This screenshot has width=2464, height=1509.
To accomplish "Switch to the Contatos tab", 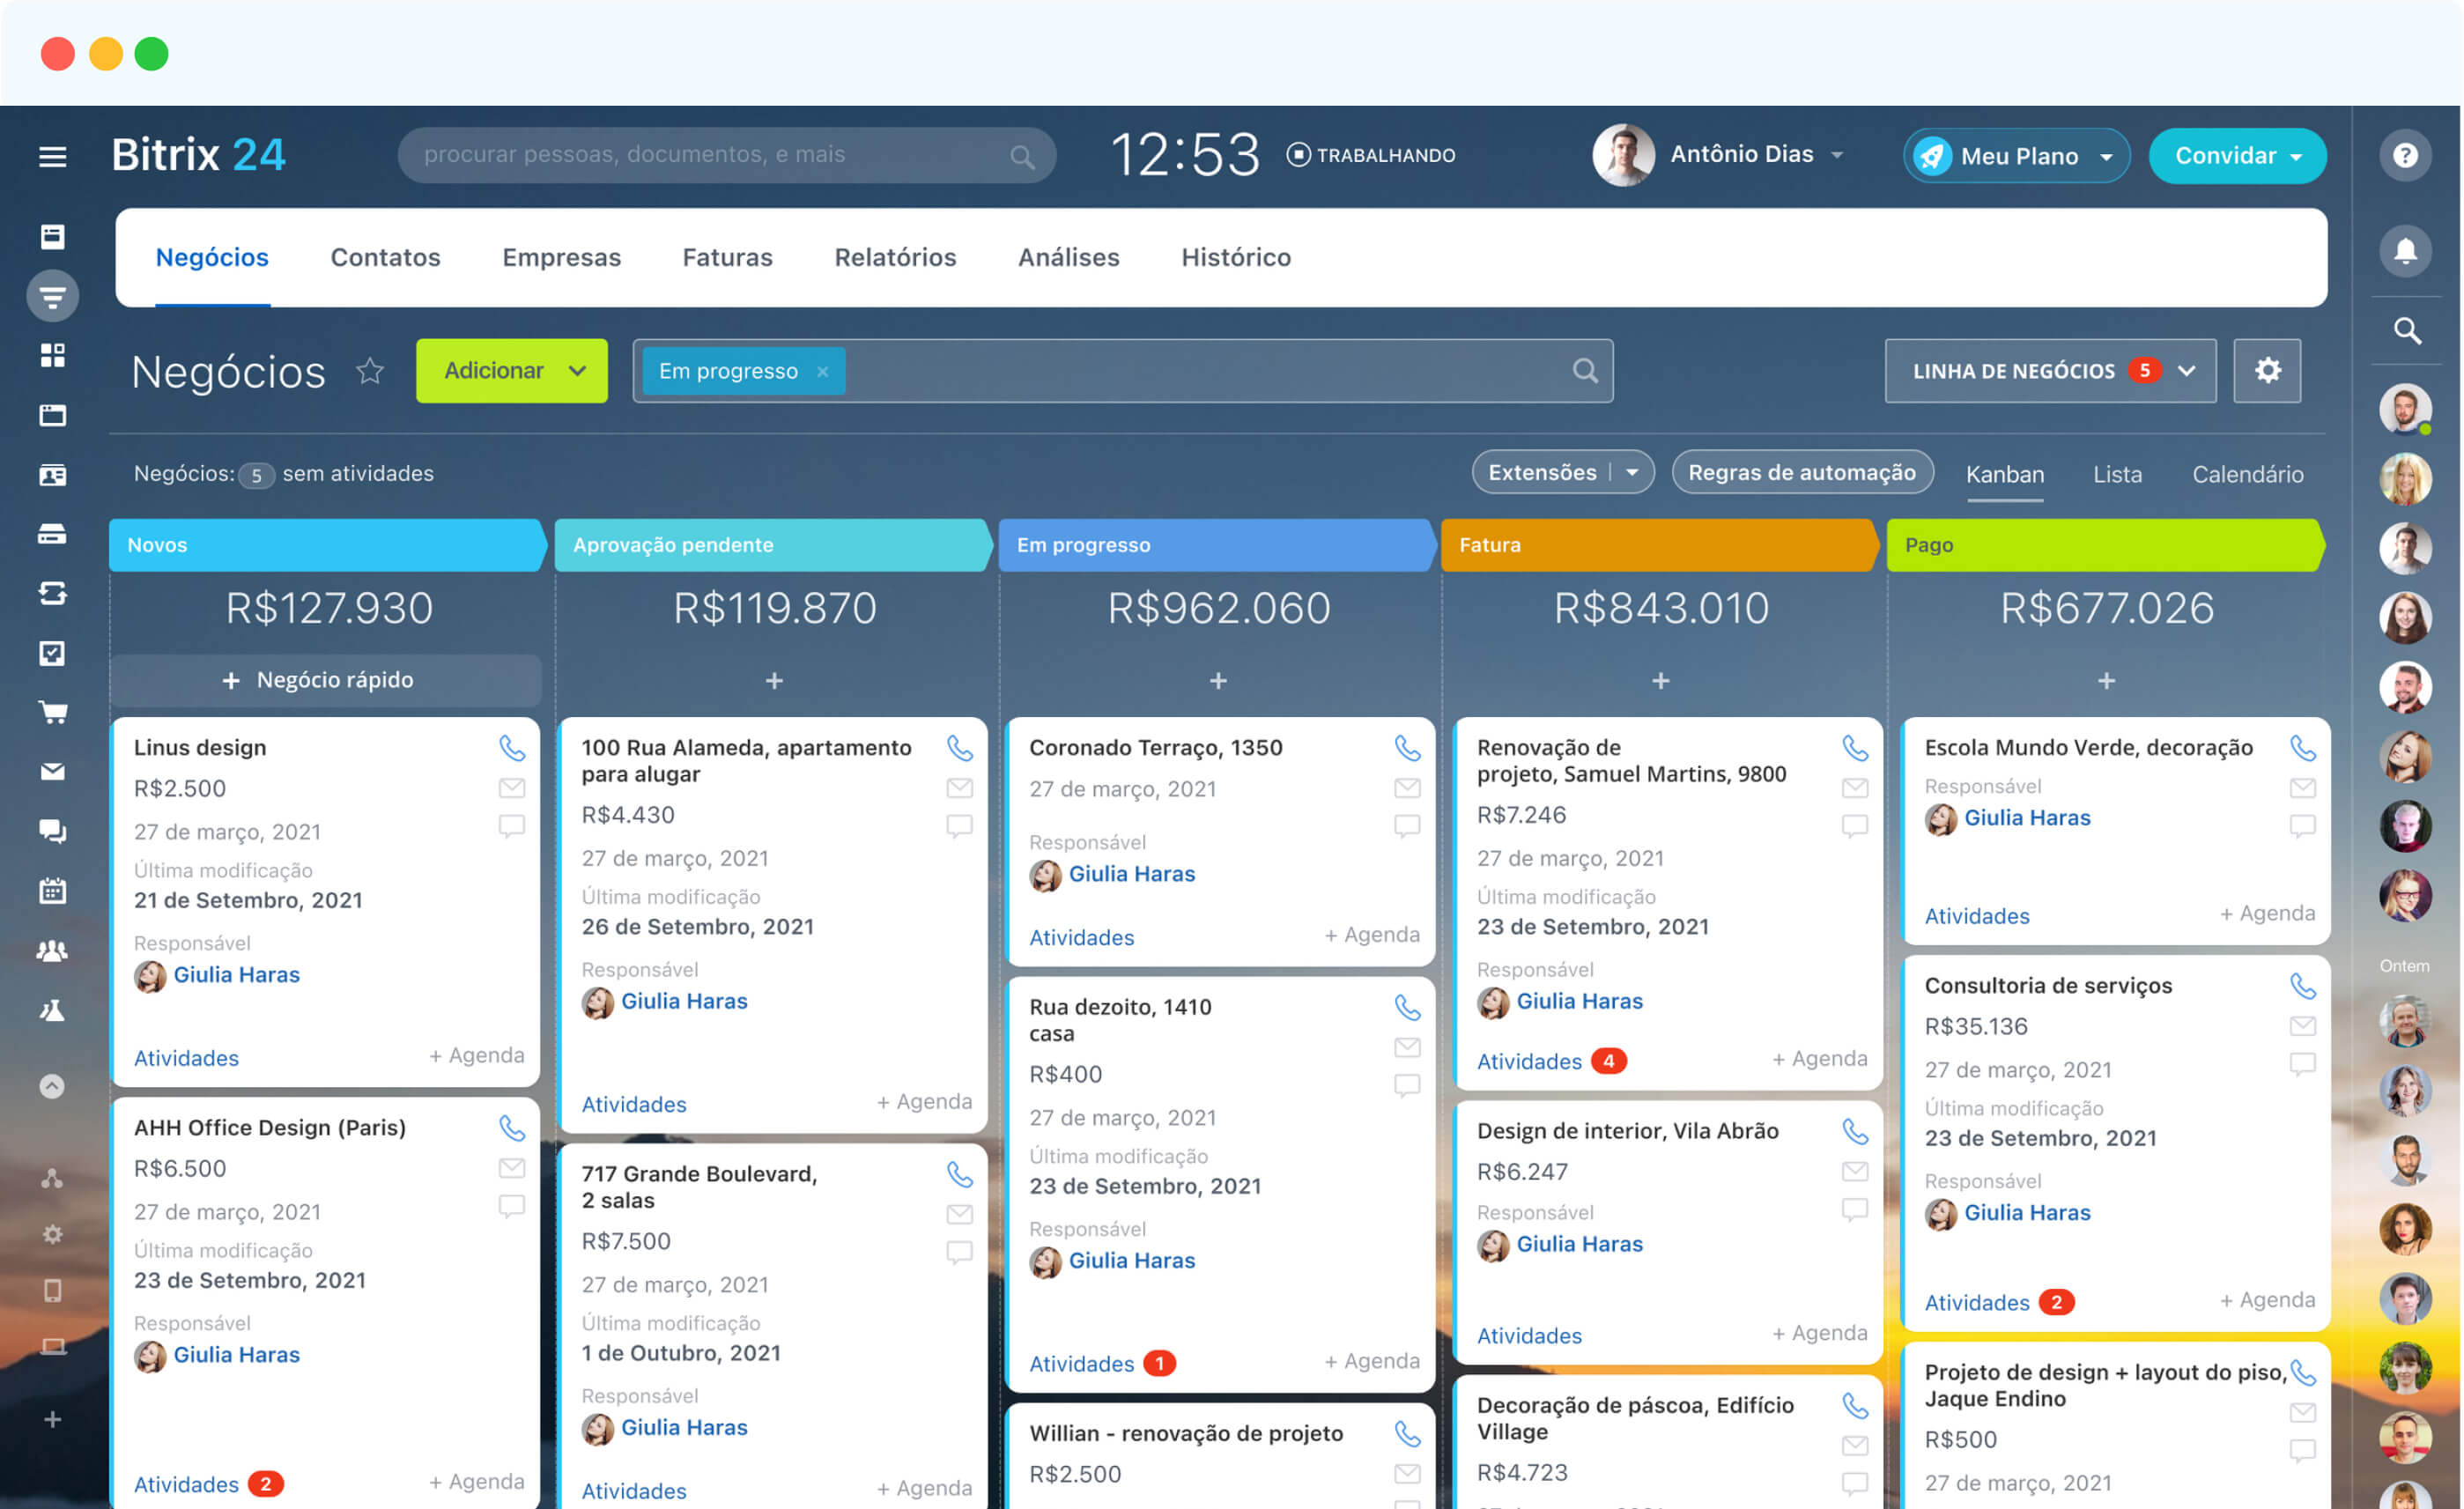I will pyautogui.click(x=385, y=257).
